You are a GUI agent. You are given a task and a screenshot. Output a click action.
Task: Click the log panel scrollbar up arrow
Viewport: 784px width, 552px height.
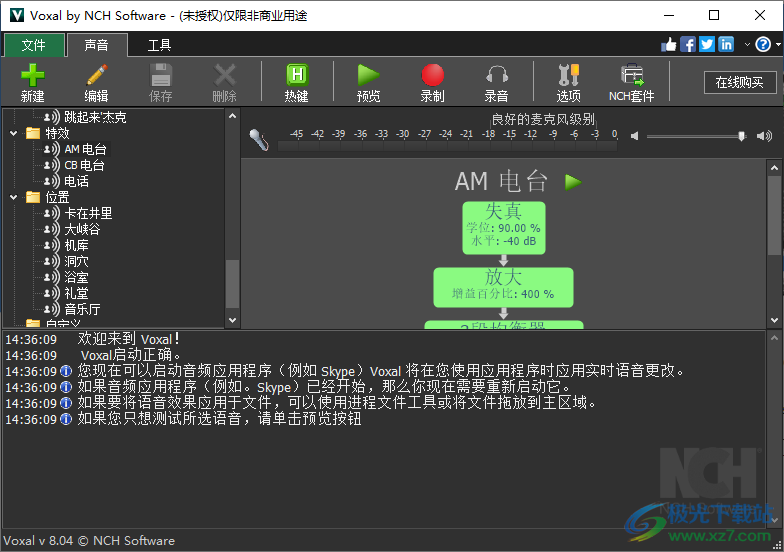774,338
